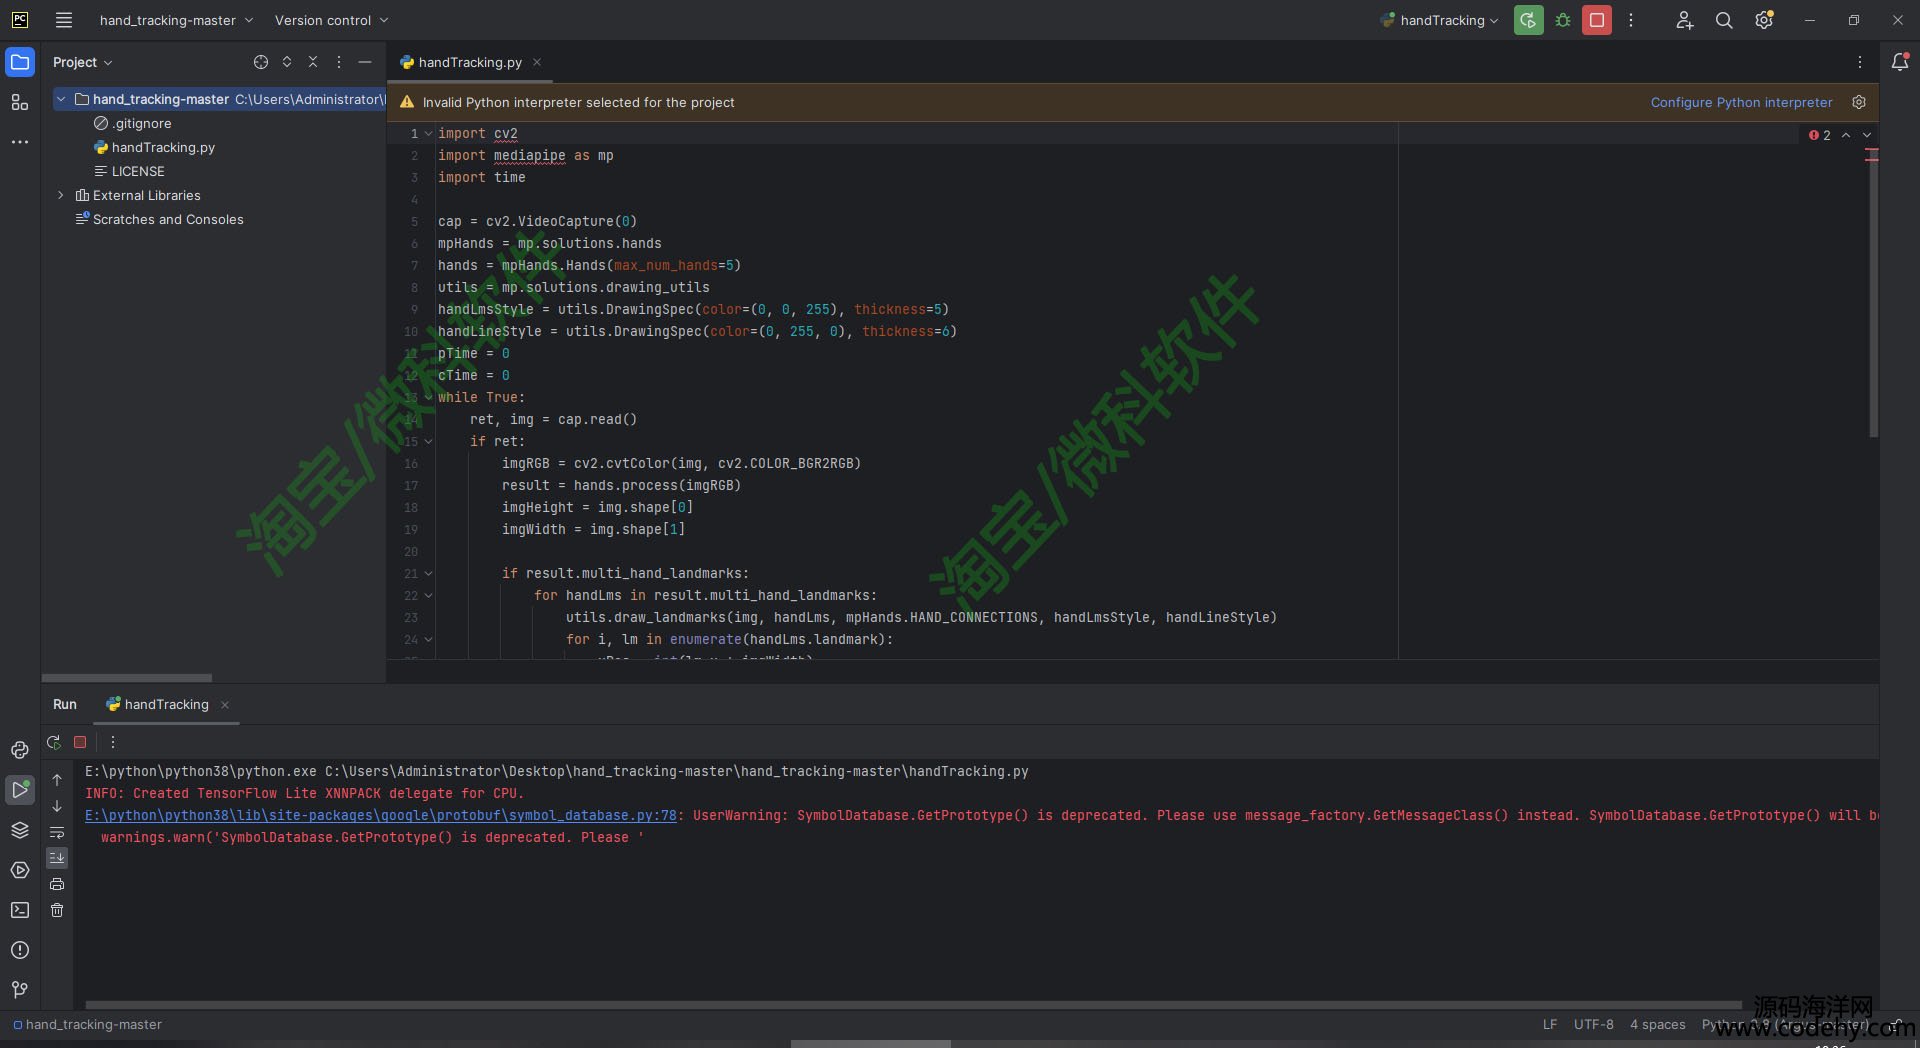Open the Structure tool window
This screenshot has width=1920, height=1048.
[20, 102]
